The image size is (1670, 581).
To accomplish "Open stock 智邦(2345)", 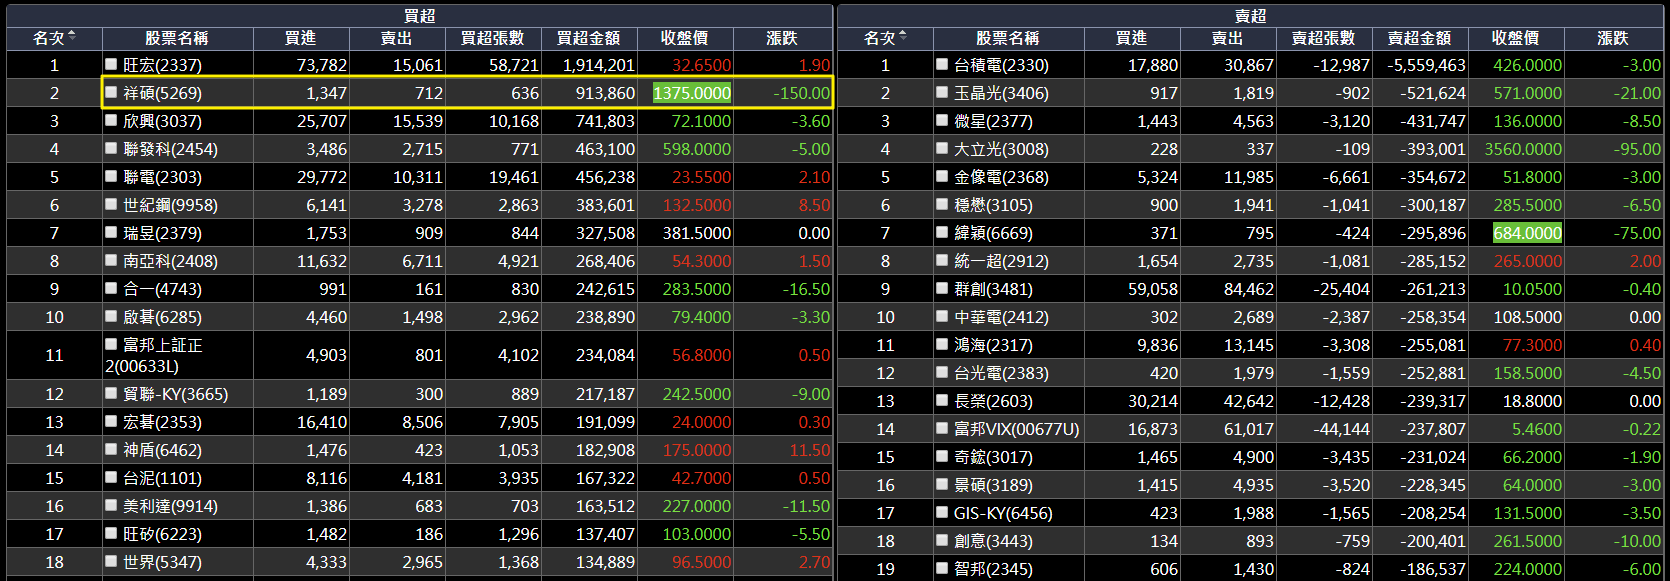I will tap(993, 569).
